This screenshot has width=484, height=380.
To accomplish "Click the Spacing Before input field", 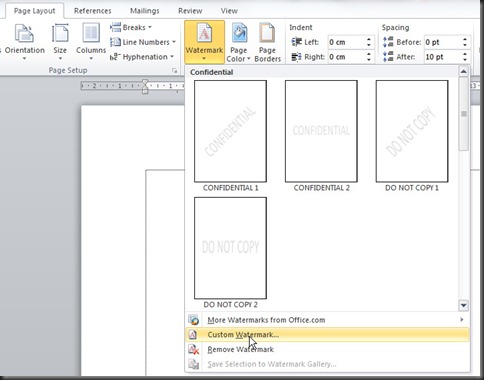I will point(442,42).
